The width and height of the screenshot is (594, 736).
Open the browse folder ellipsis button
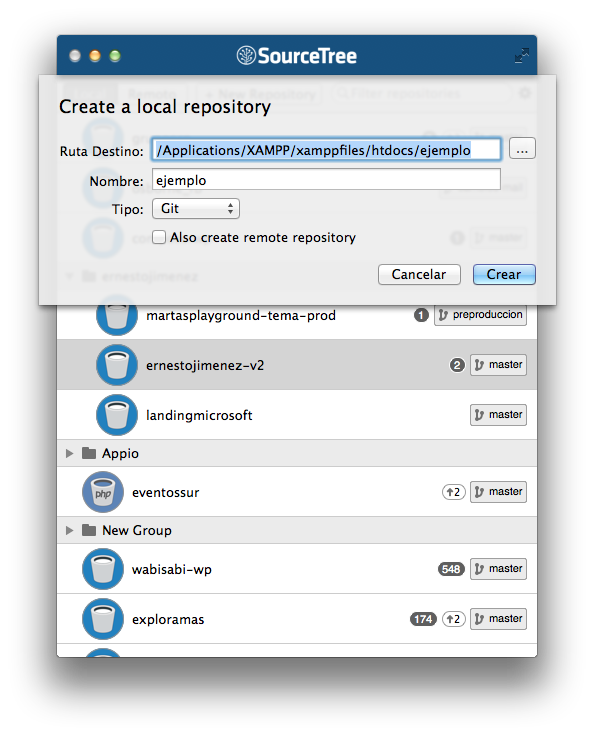point(522,149)
